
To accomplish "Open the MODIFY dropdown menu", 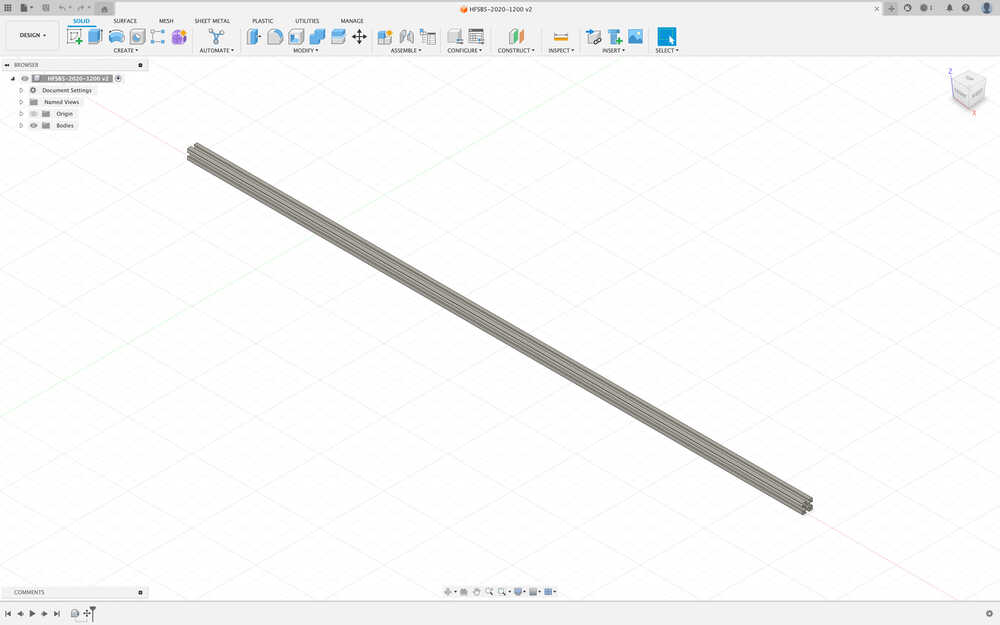I will tap(305, 50).
